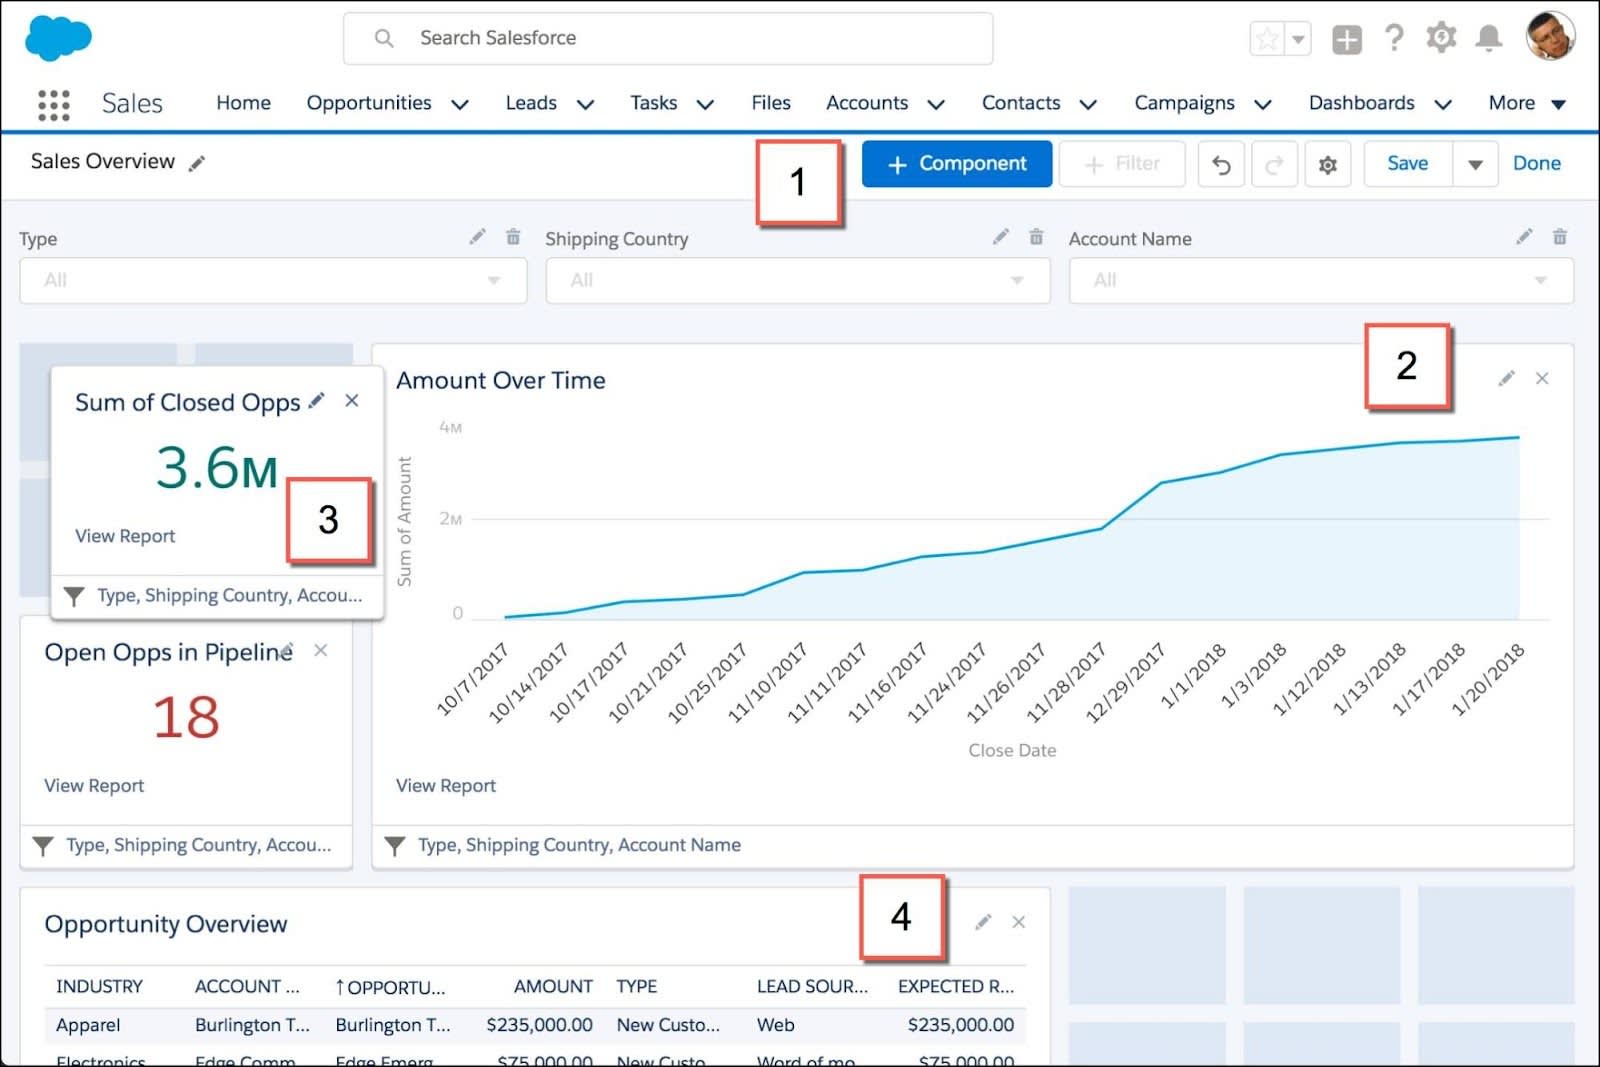Image resolution: width=1600 pixels, height=1067 pixels.
Task: Edit the Sum of Closed Opps component
Action: (316, 401)
